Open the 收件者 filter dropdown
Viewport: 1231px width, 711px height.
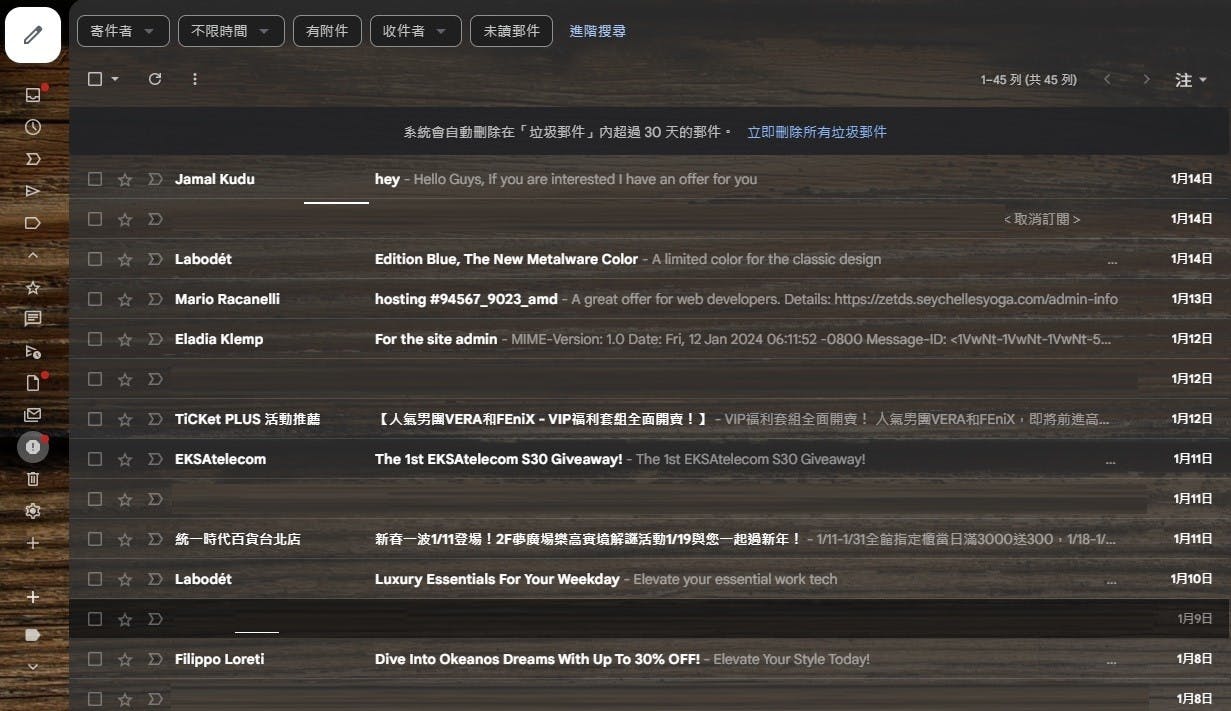415,31
